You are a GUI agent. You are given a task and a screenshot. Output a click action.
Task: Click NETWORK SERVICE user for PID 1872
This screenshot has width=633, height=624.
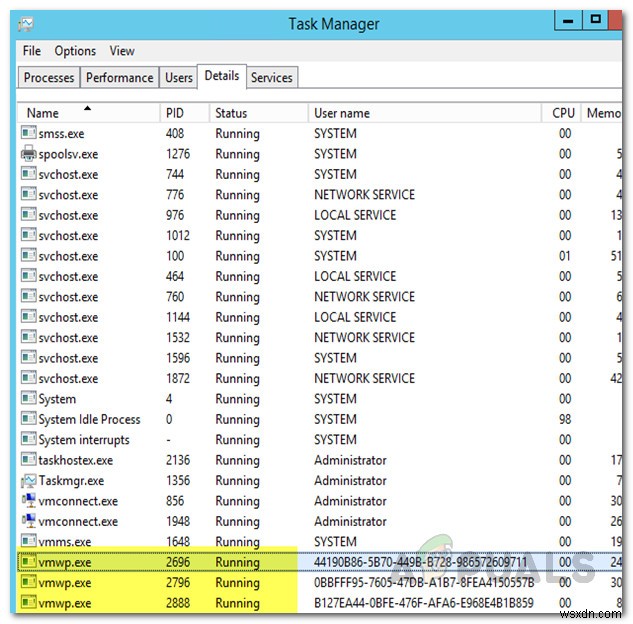tap(364, 378)
